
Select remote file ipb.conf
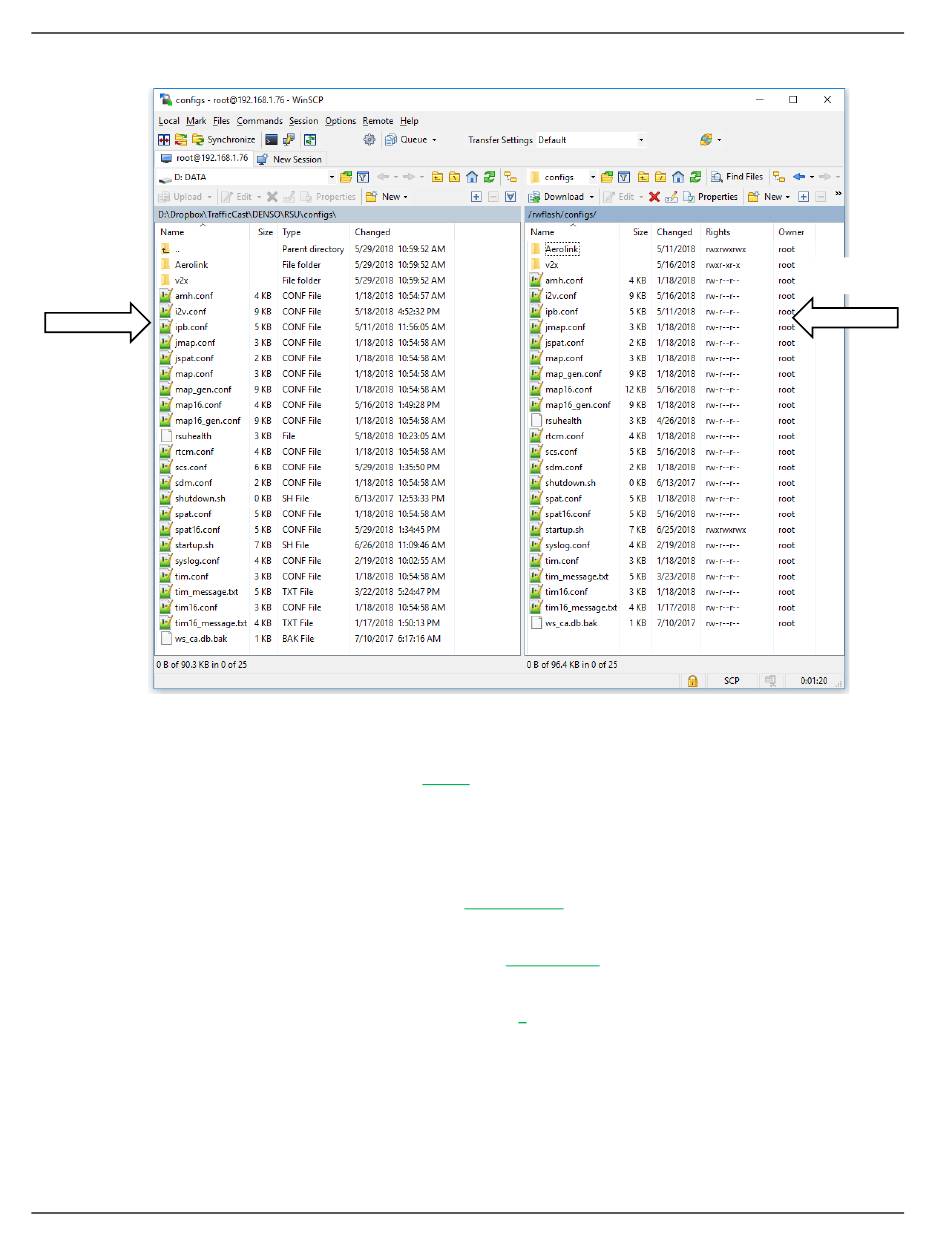561,311
